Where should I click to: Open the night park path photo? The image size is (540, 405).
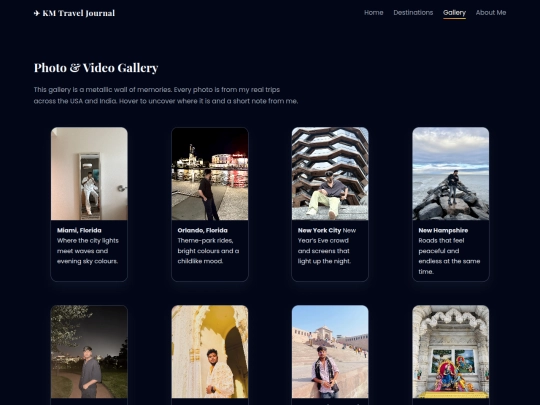pos(89,352)
